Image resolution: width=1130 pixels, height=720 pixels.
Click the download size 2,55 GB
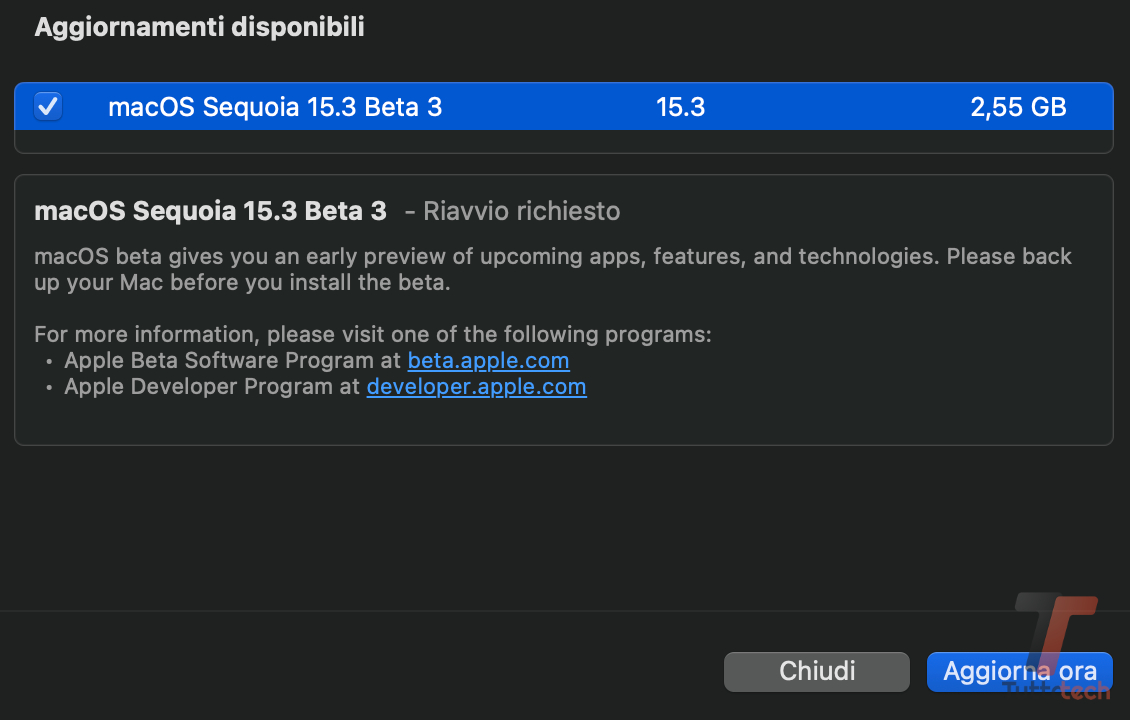pyautogui.click(x=1018, y=106)
